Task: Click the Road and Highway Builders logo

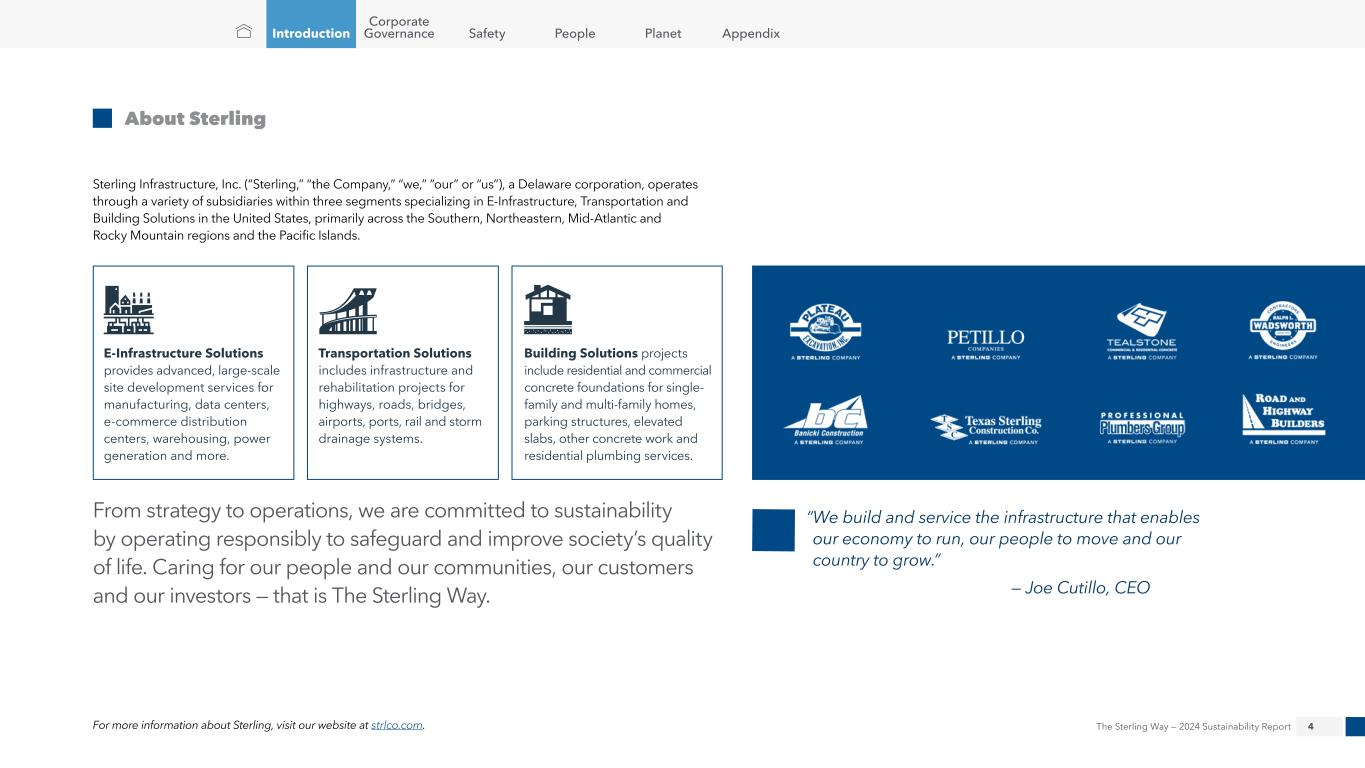Action: [x=1282, y=418]
